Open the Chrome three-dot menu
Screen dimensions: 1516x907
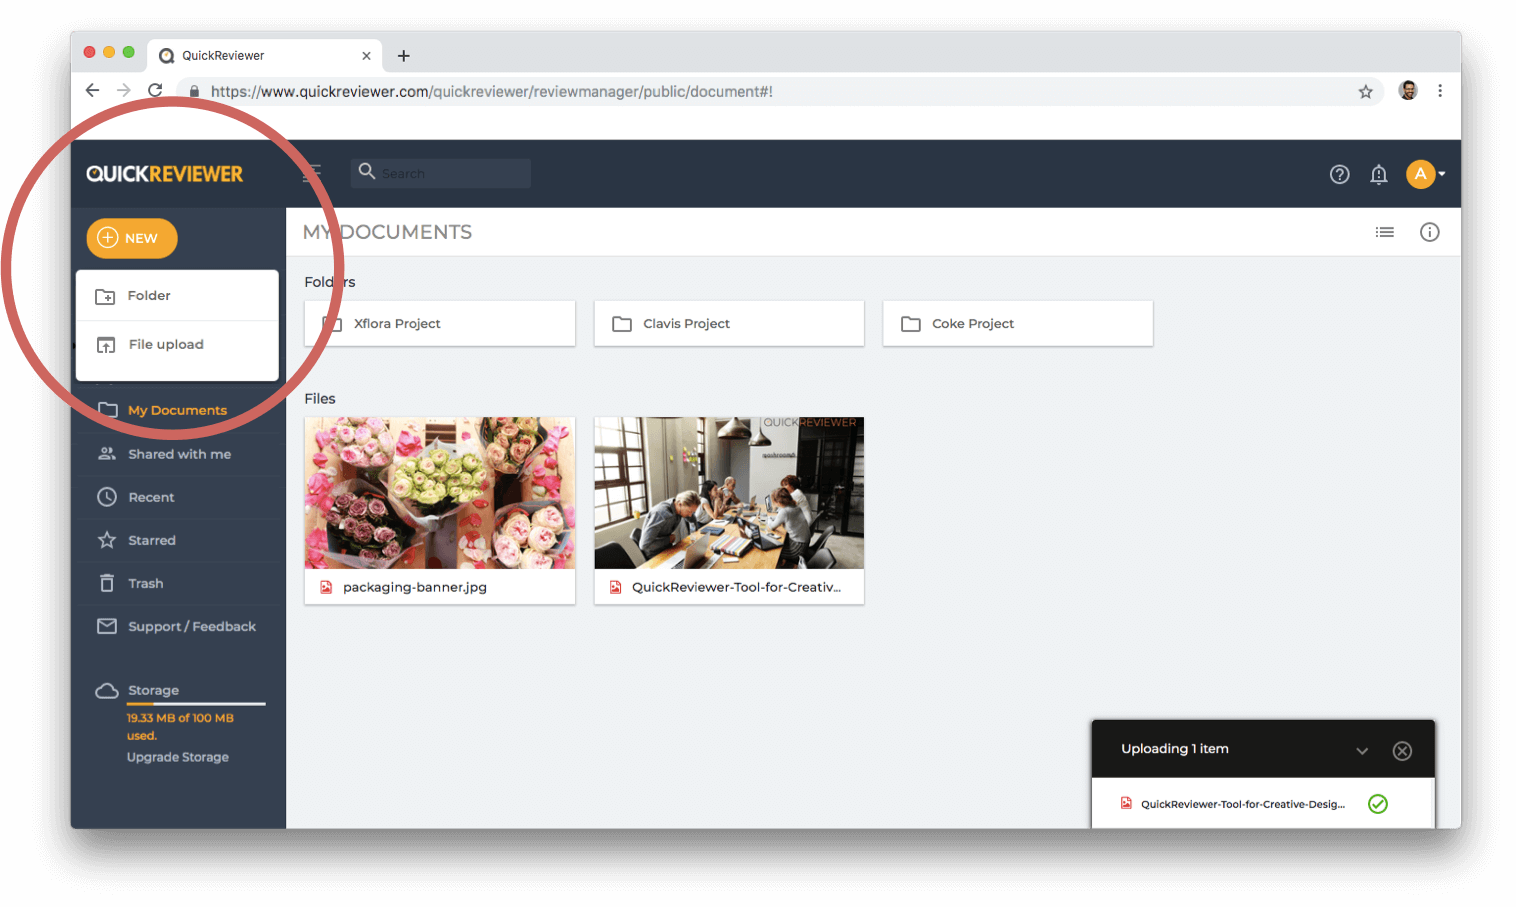point(1440,91)
